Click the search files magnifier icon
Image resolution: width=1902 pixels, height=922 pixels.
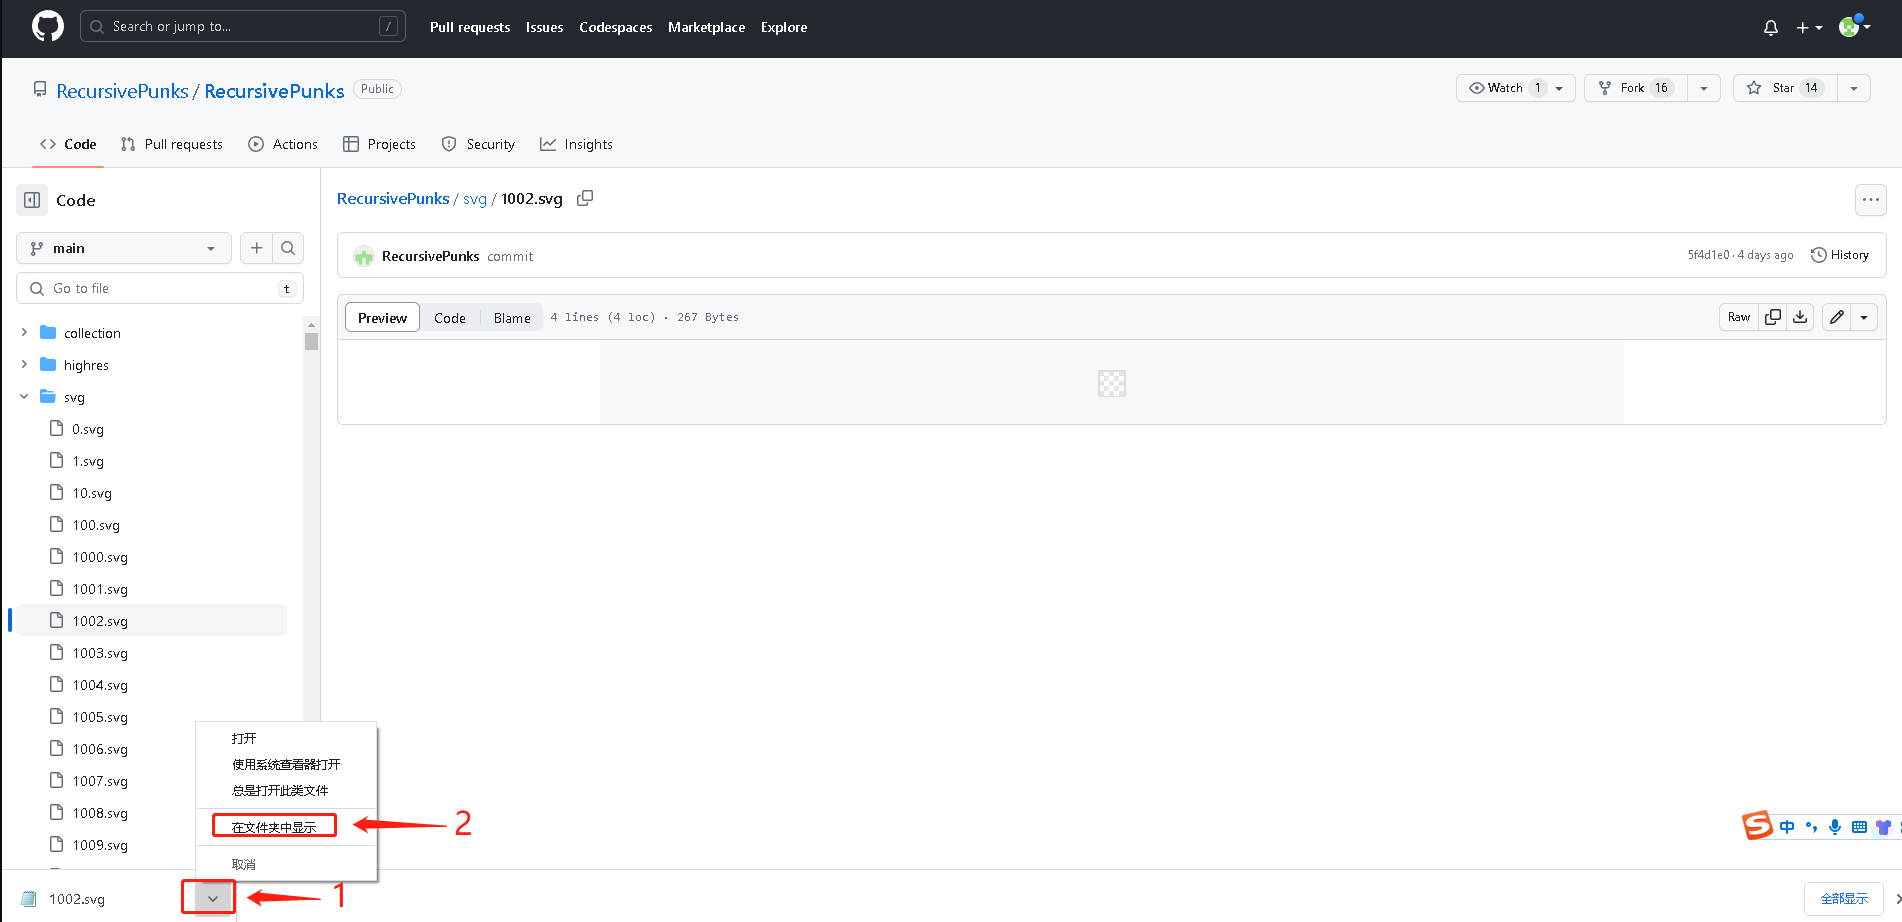pyautogui.click(x=288, y=248)
